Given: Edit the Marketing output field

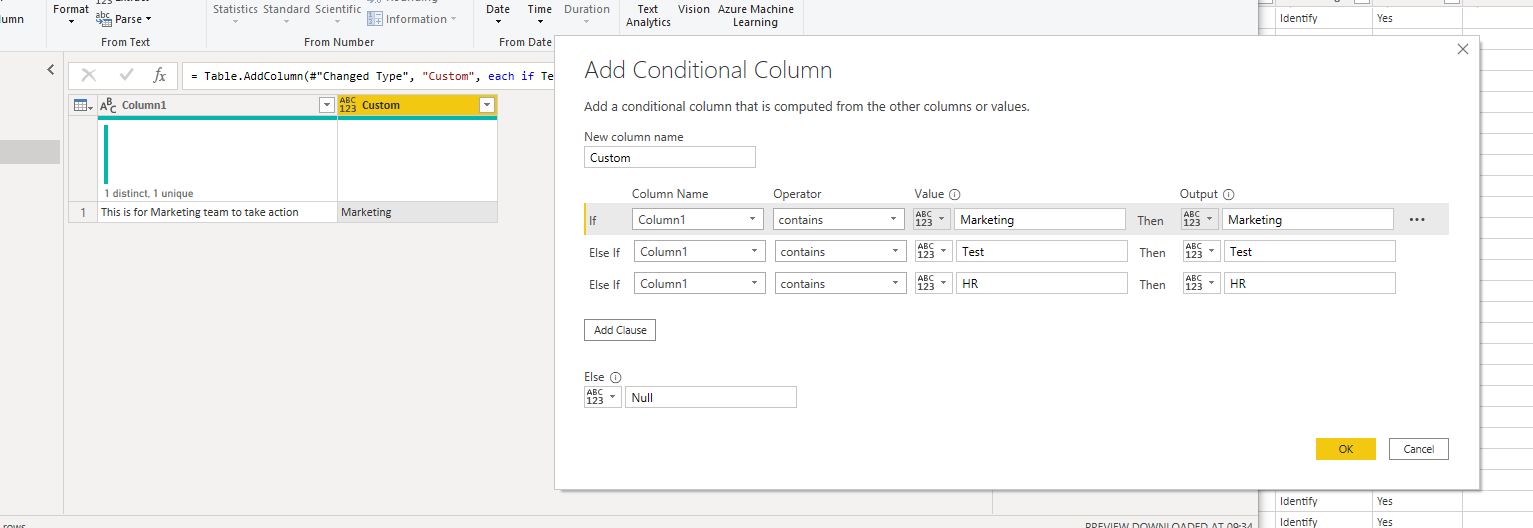Looking at the screenshot, I should pyautogui.click(x=1308, y=219).
